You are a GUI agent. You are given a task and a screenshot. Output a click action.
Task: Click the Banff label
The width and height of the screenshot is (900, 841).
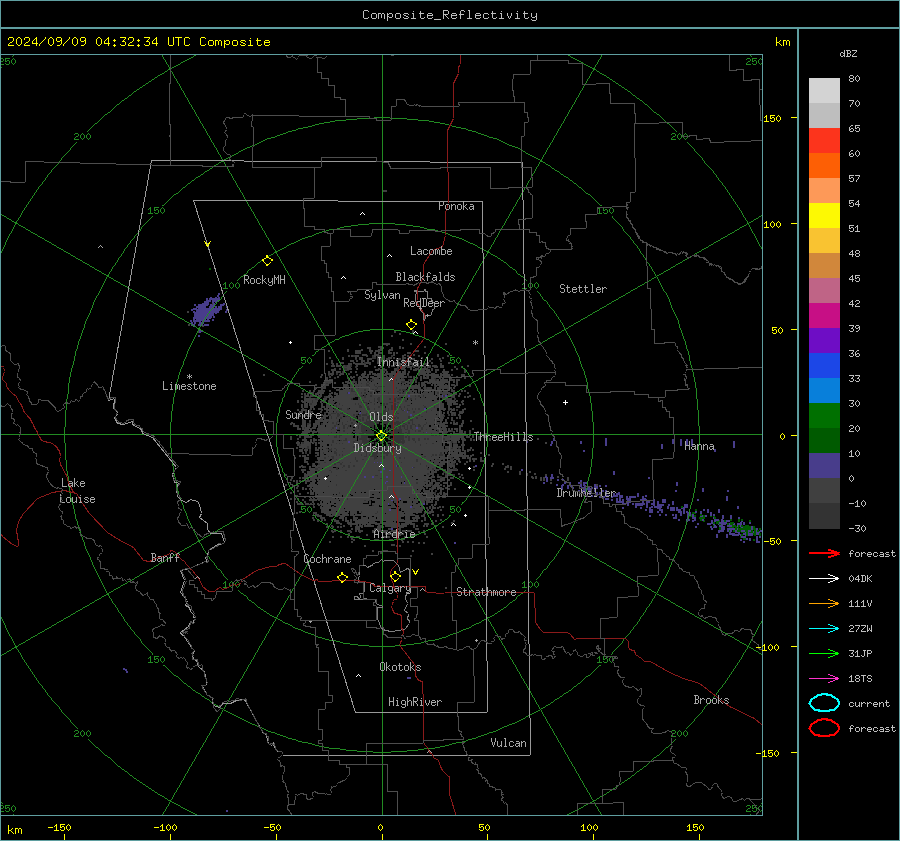(x=165, y=557)
